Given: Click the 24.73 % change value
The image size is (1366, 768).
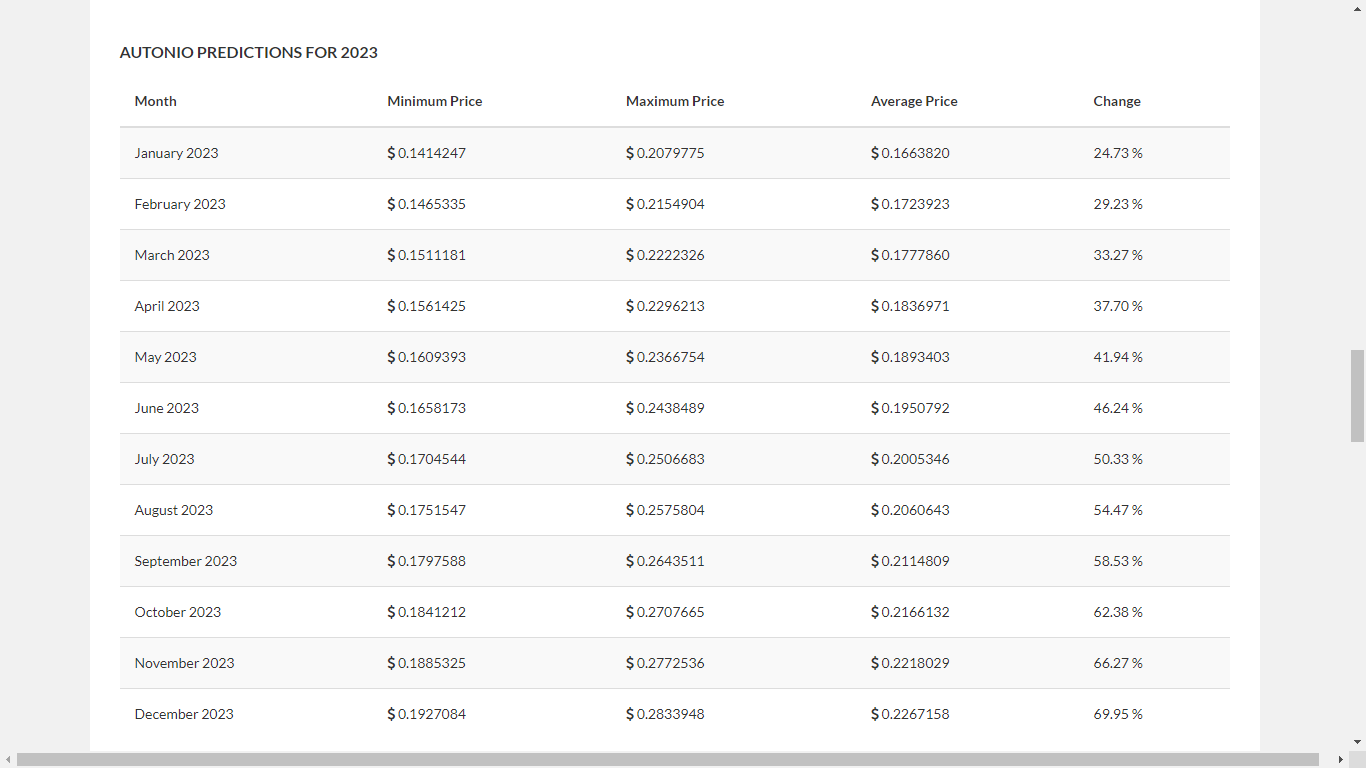Looking at the screenshot, I should tap(1118, 153).
